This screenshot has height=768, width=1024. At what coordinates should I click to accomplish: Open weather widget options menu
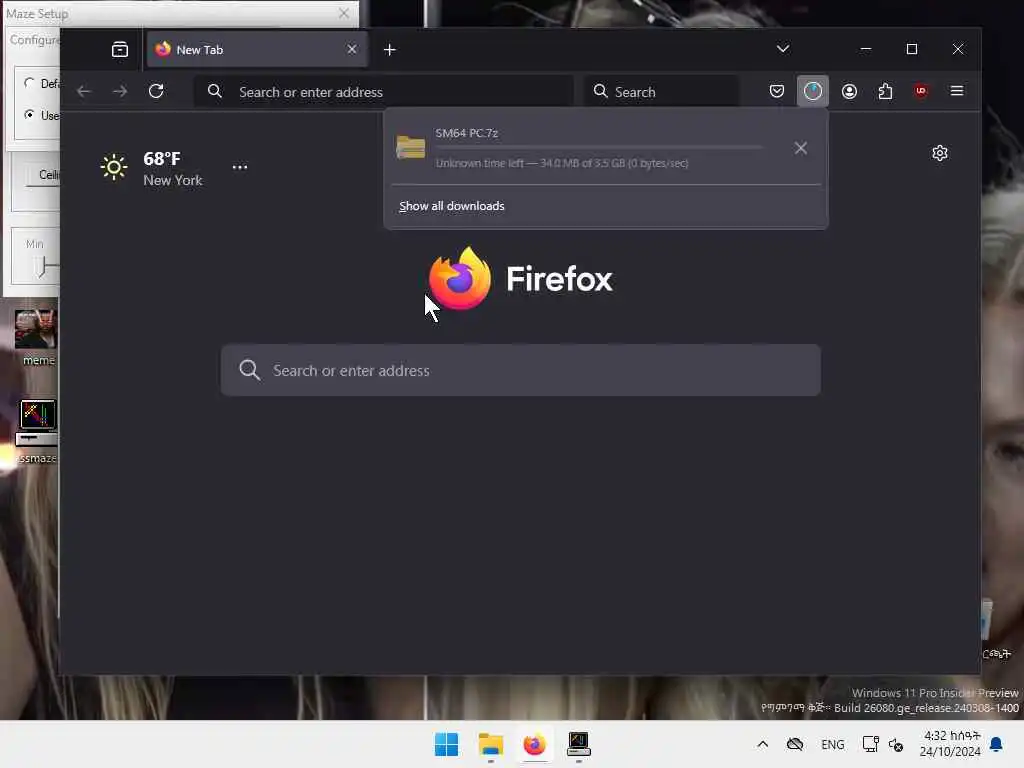pyautogui.click(x=240, y=167)
